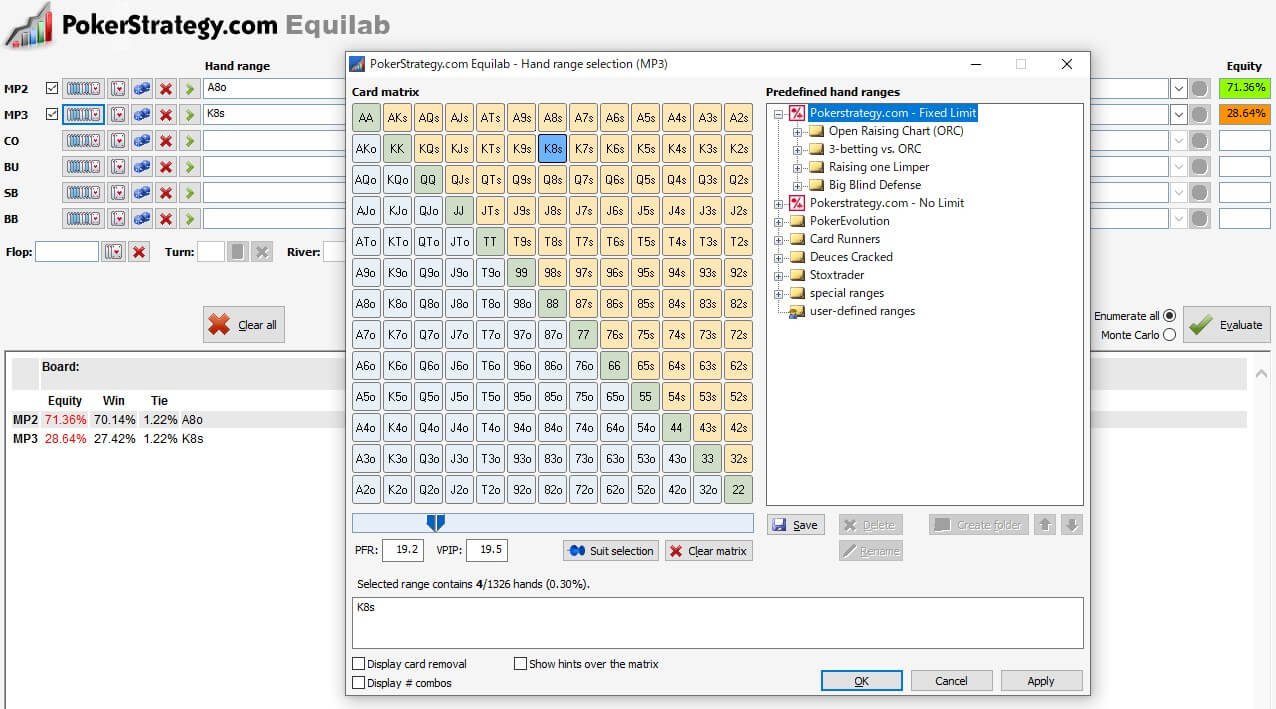Enable Display # combos checkbox
Image resolution: width=1276 pixels, height=709 pixels.
359,683
